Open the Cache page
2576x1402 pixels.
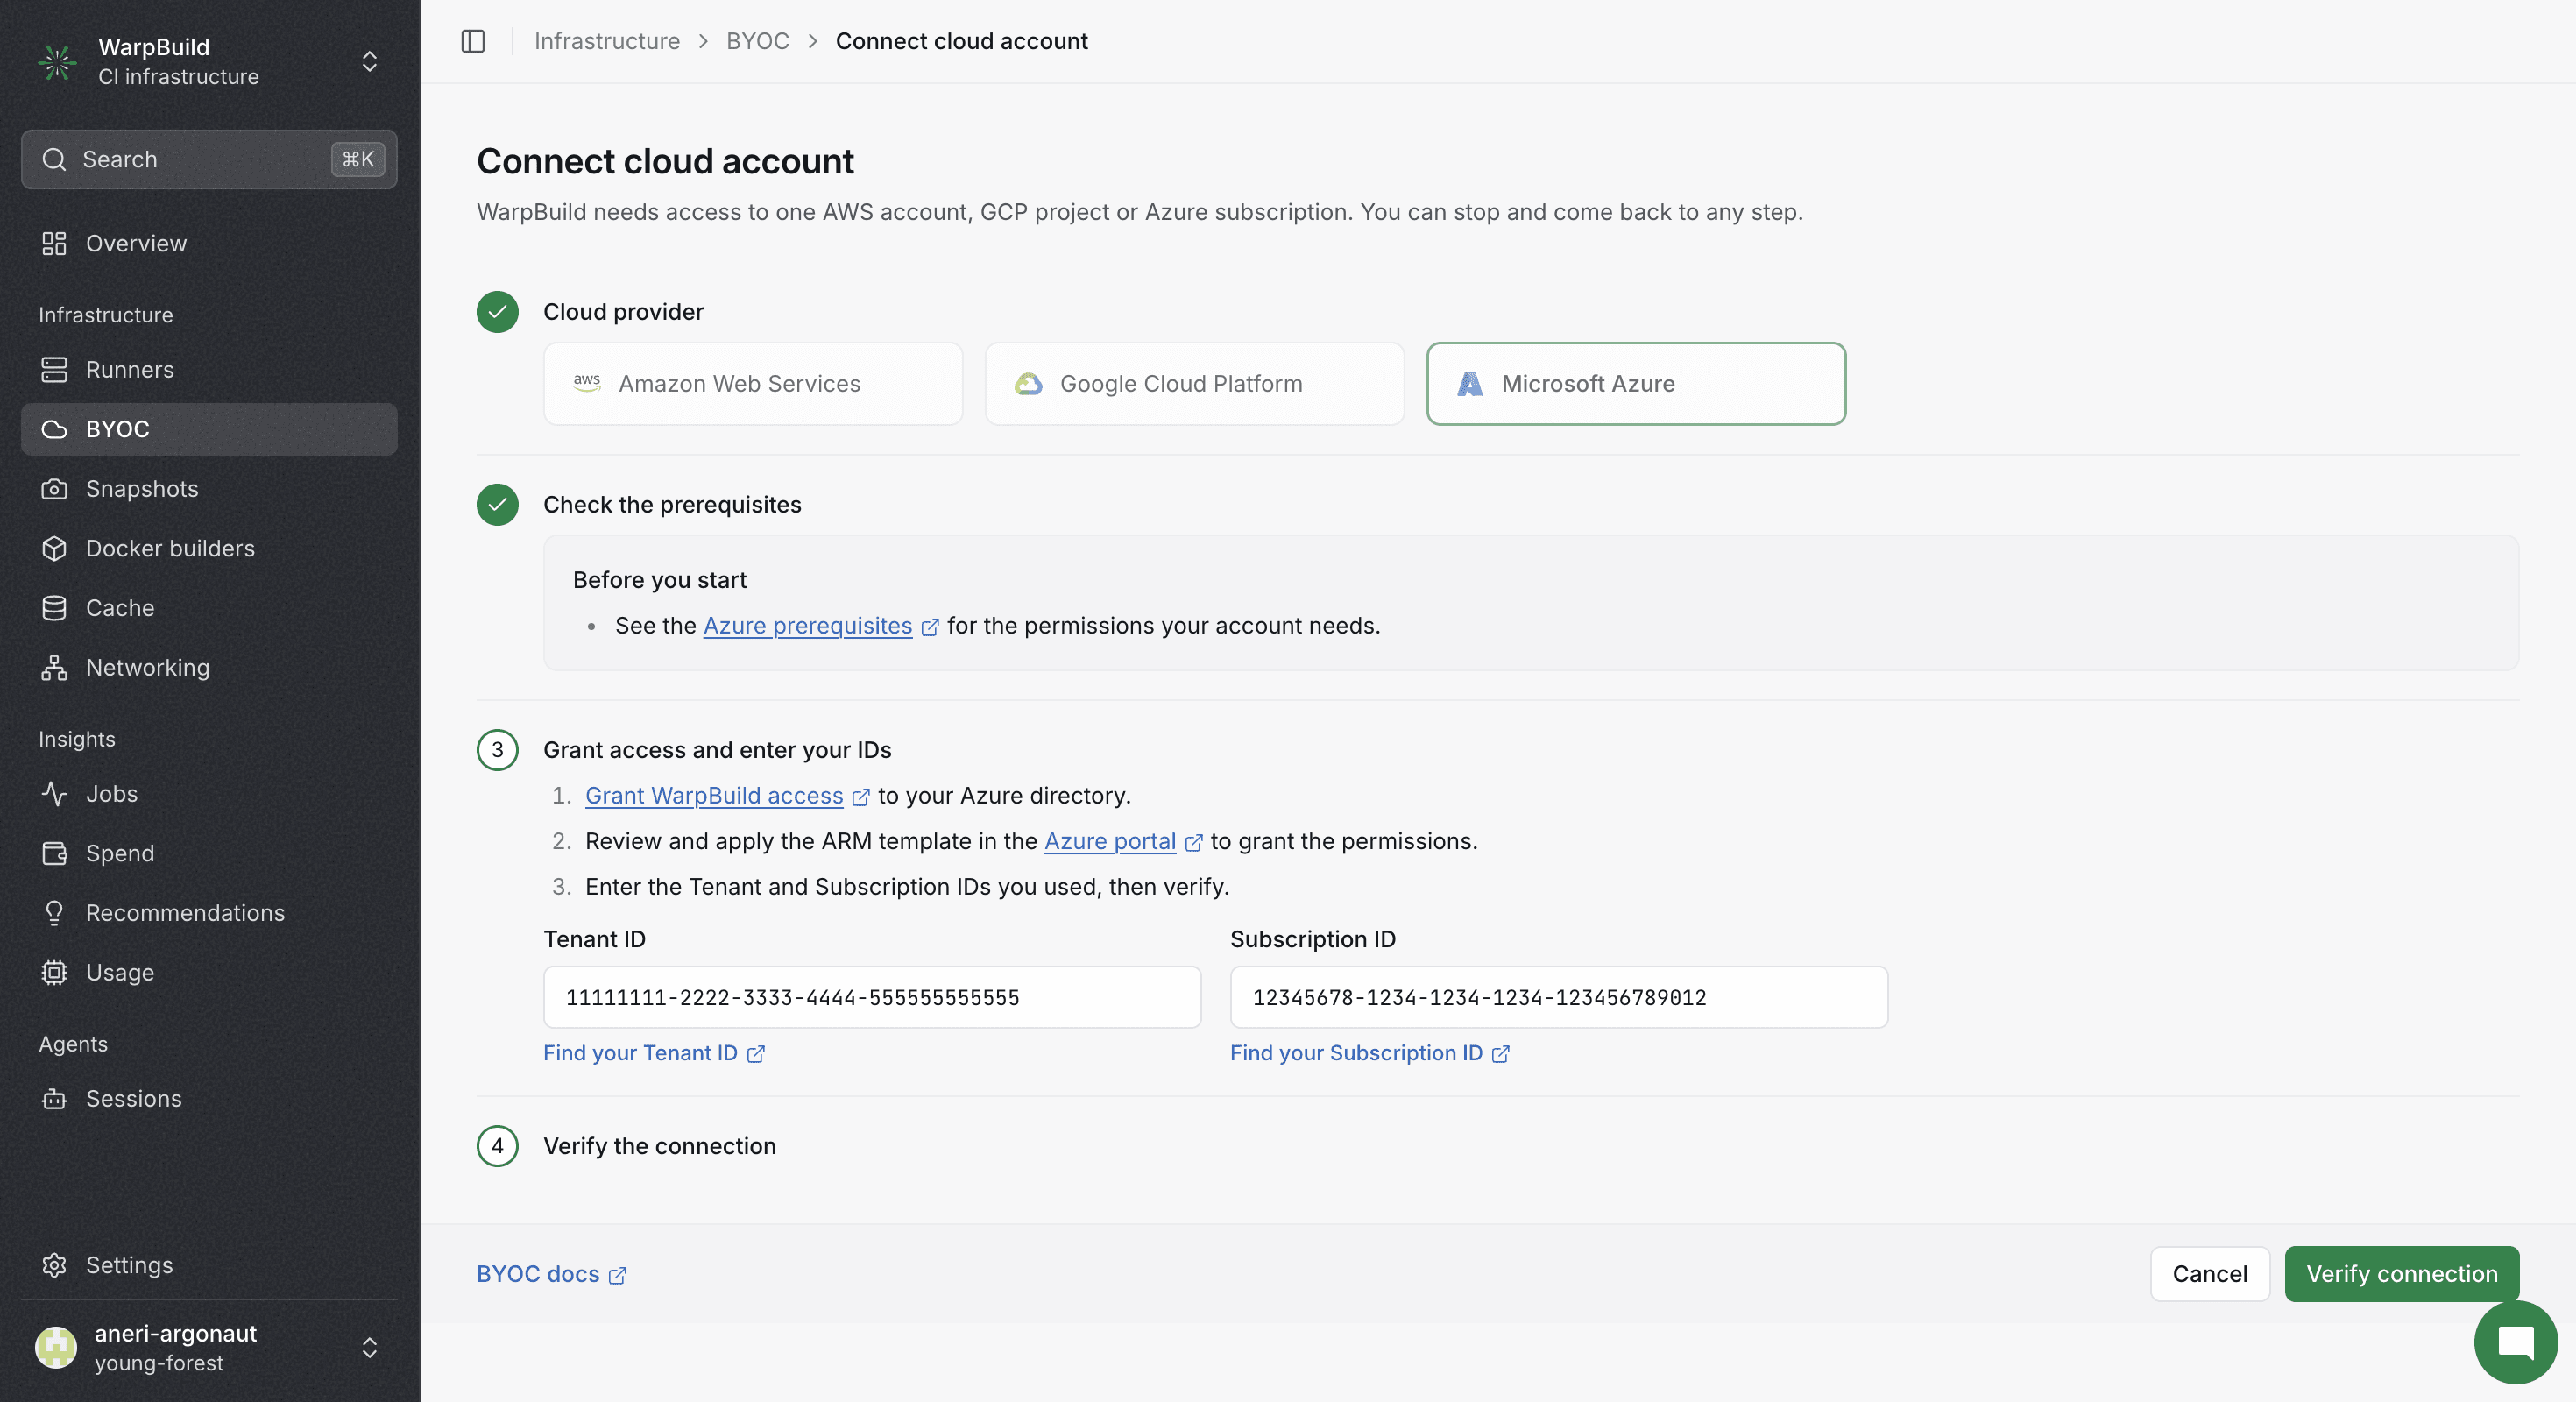pyautogui.click(x=209, y=608)
